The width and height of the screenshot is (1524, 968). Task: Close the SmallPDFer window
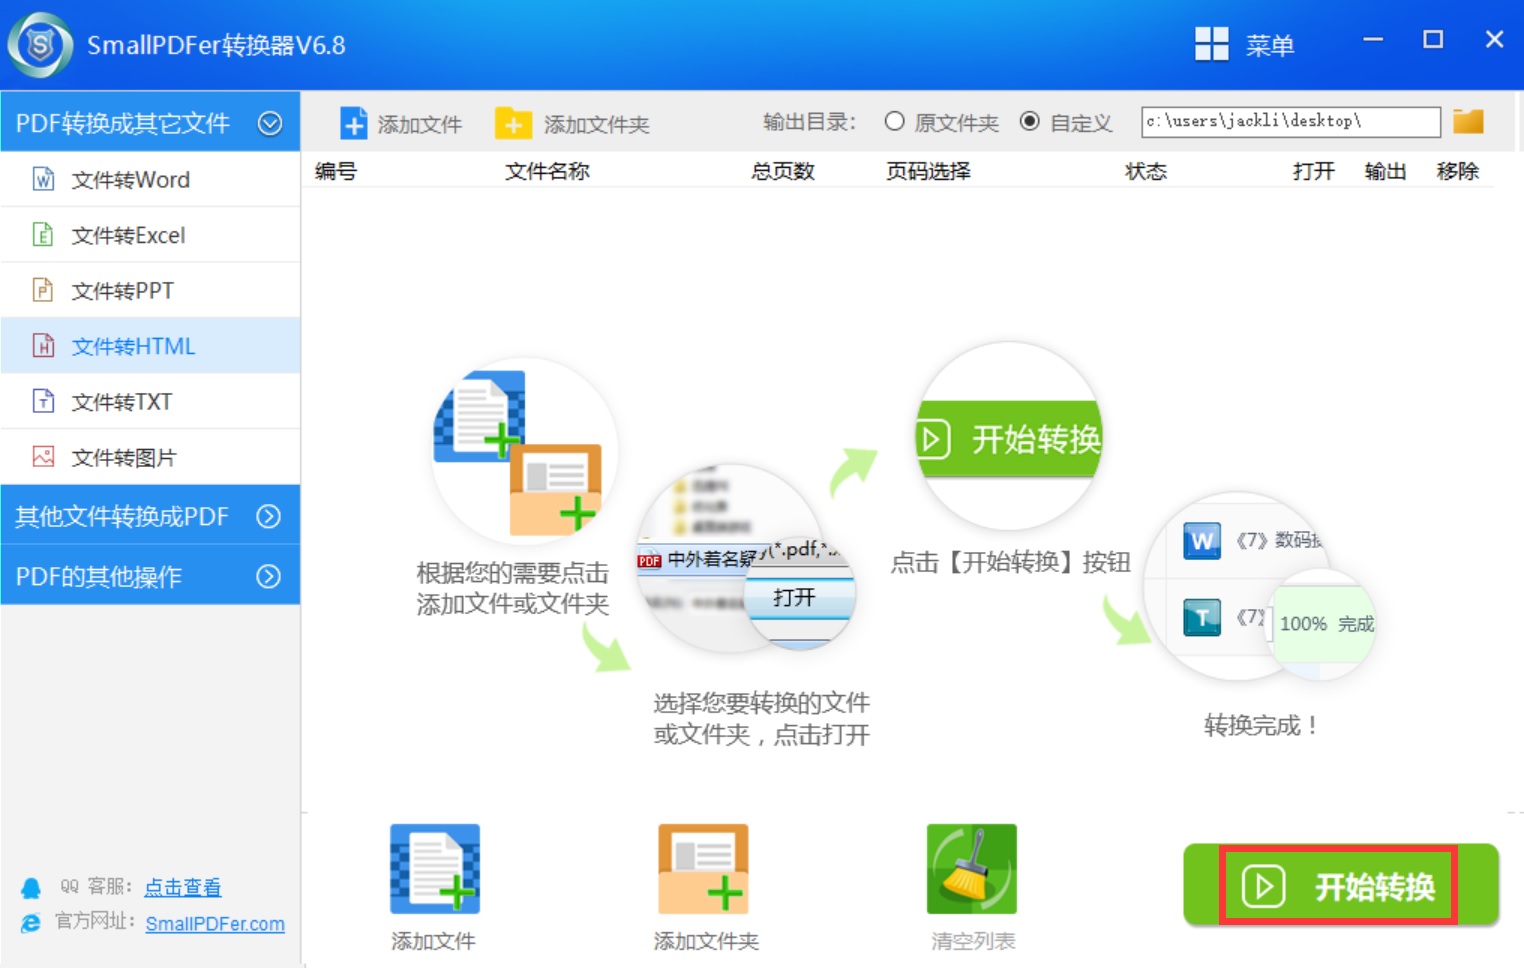1494,40
